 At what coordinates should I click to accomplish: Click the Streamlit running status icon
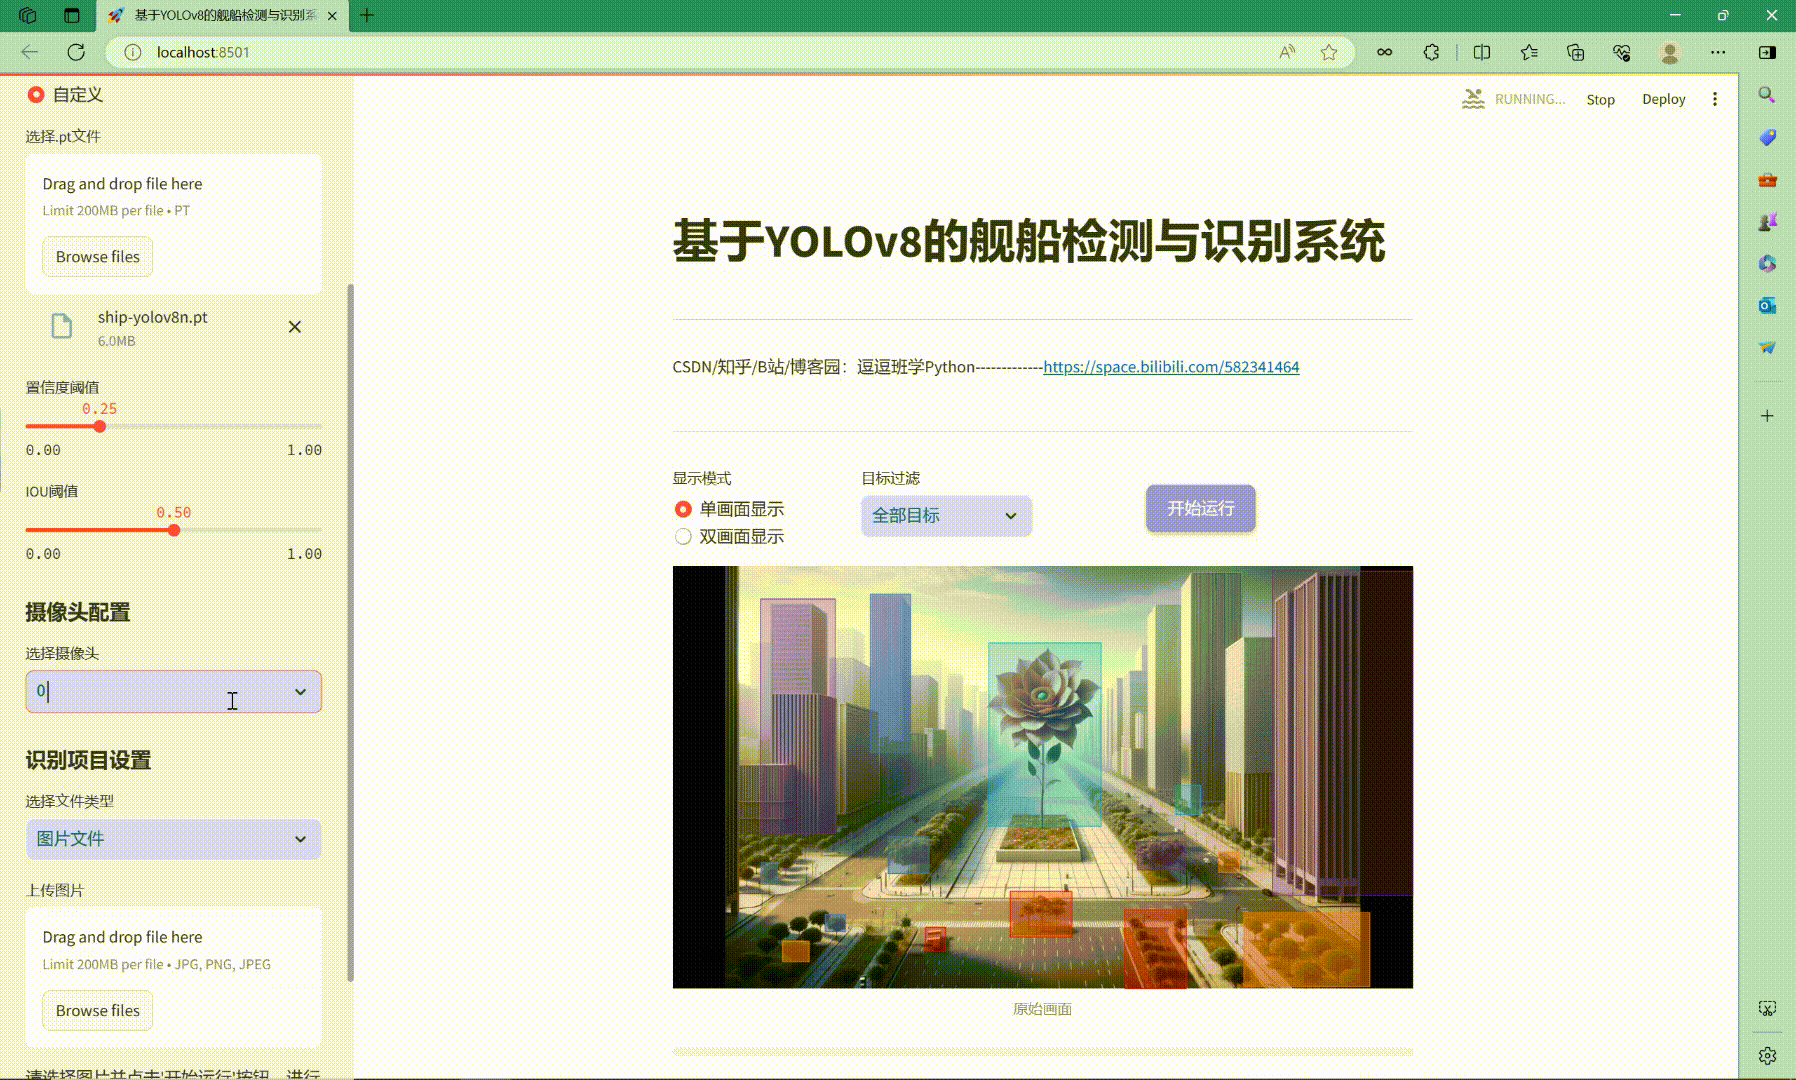pyautogui.click(x=1473, y=99)
